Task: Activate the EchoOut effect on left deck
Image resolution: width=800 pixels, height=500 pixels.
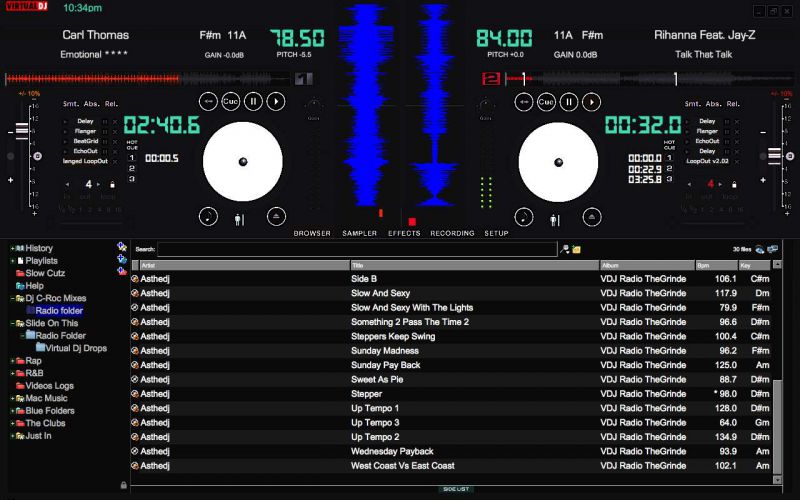Action: pyautogui.click(x=85, y=151)
